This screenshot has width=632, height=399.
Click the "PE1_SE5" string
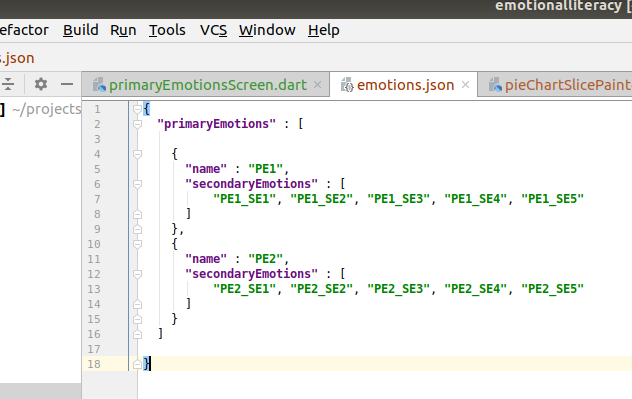[553, 199]
